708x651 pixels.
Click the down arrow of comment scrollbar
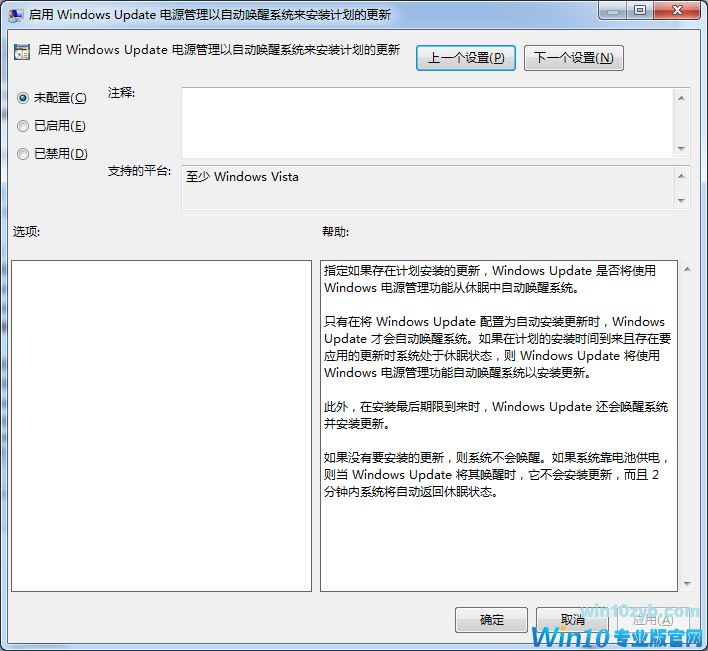681,149
